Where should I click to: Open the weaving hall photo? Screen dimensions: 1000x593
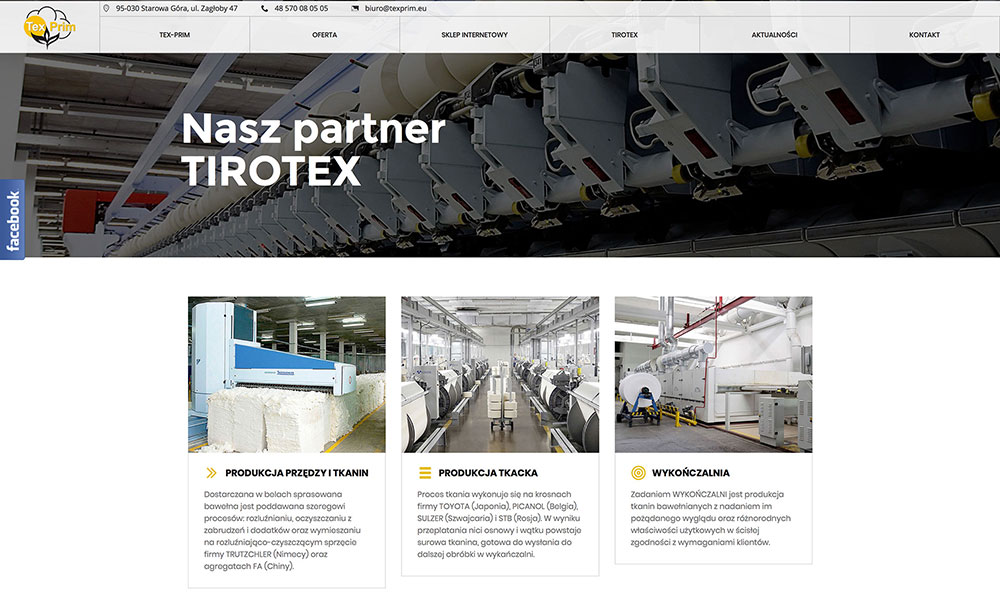click(x=500, y=374)
